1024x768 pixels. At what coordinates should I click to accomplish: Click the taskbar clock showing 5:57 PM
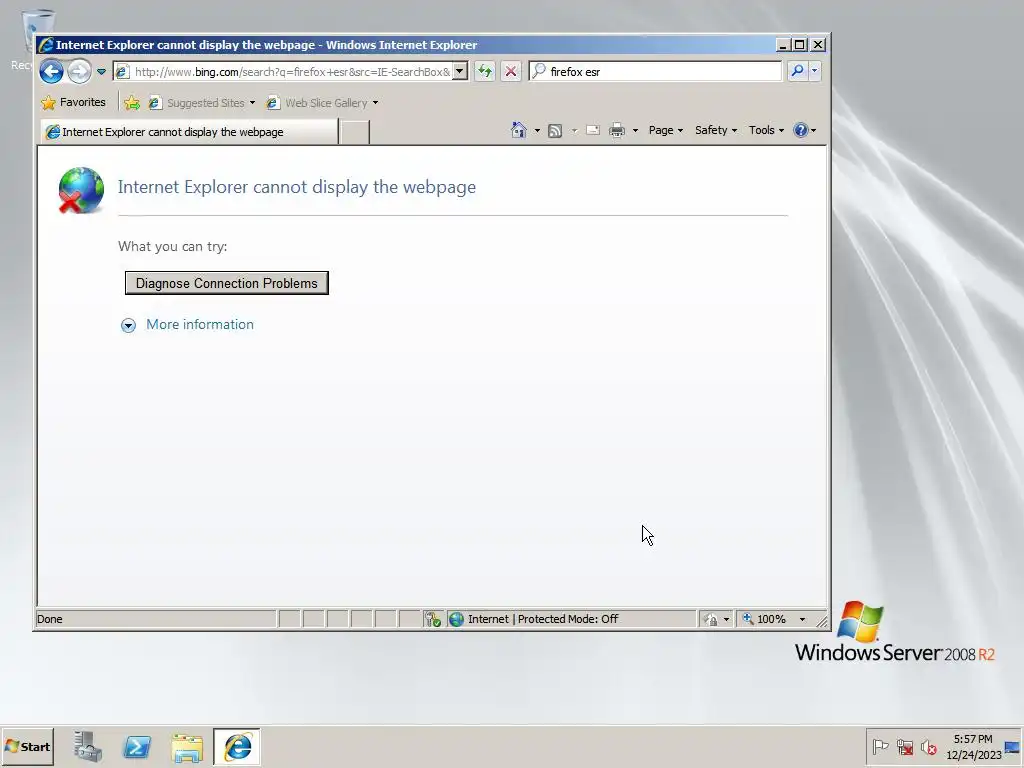tap(973, 747)
